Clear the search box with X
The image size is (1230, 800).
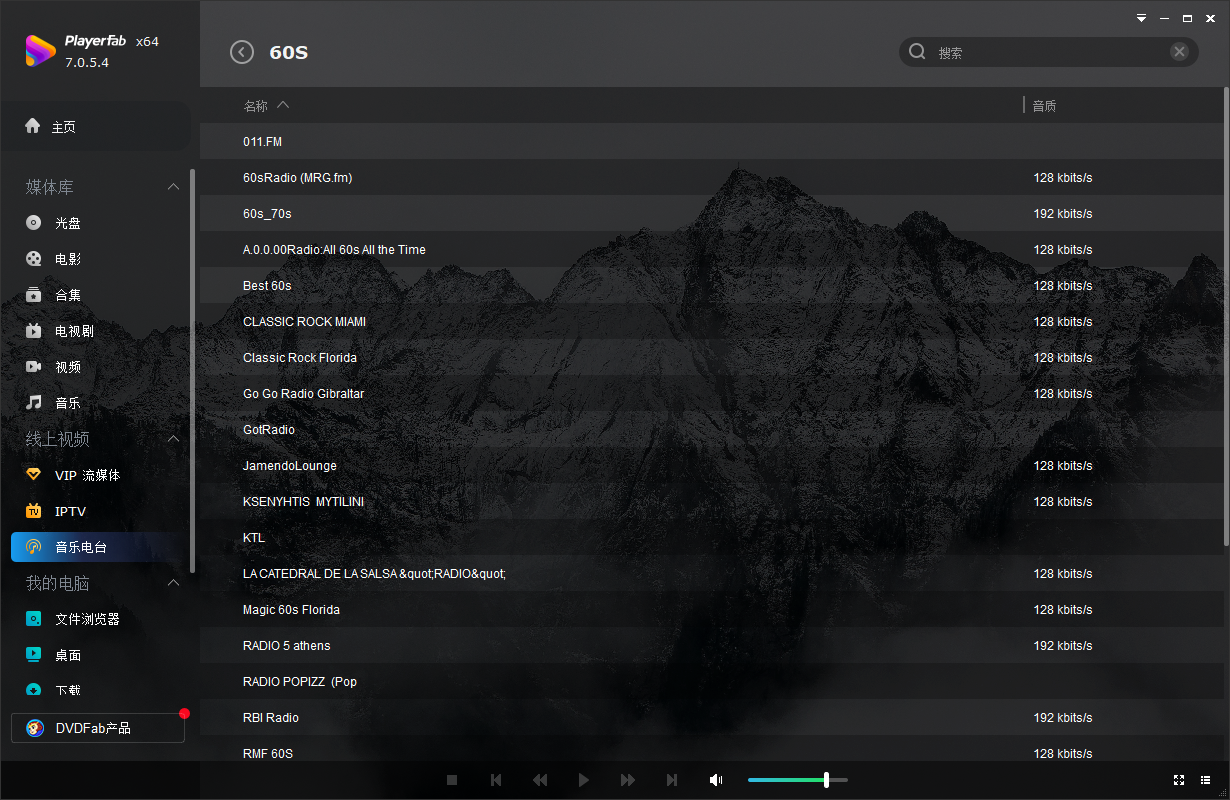[1179, 52]
